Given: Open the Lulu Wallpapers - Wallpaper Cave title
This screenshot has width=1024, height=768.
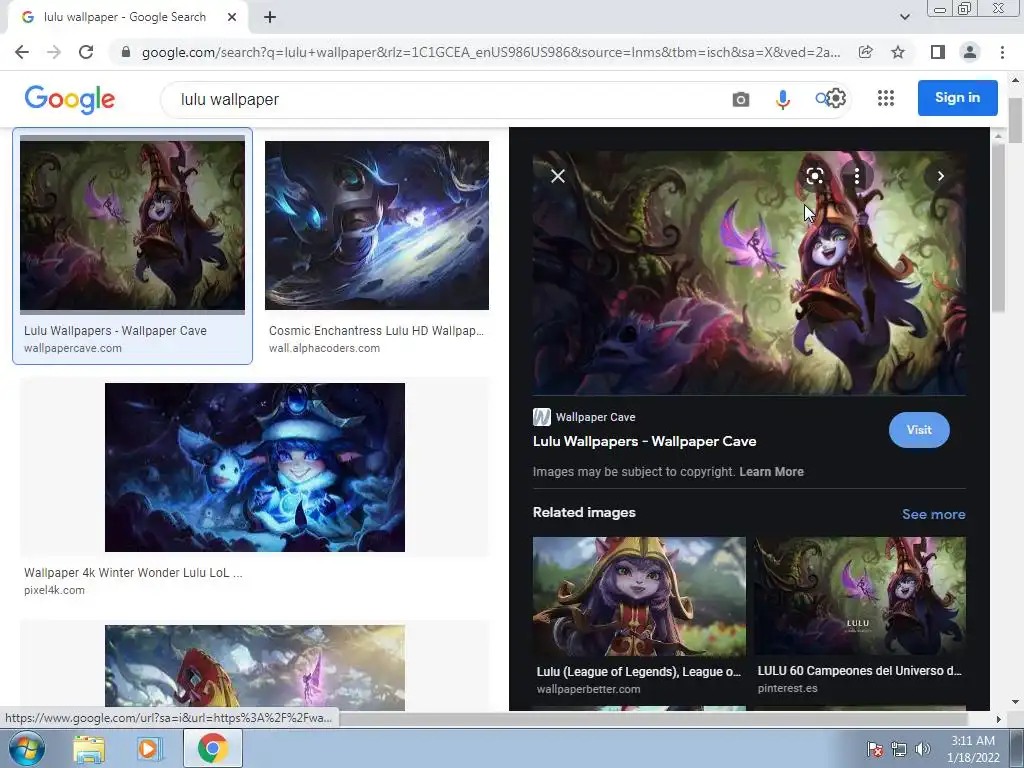Looking at the screenshot, I should (x=645, y=441).
